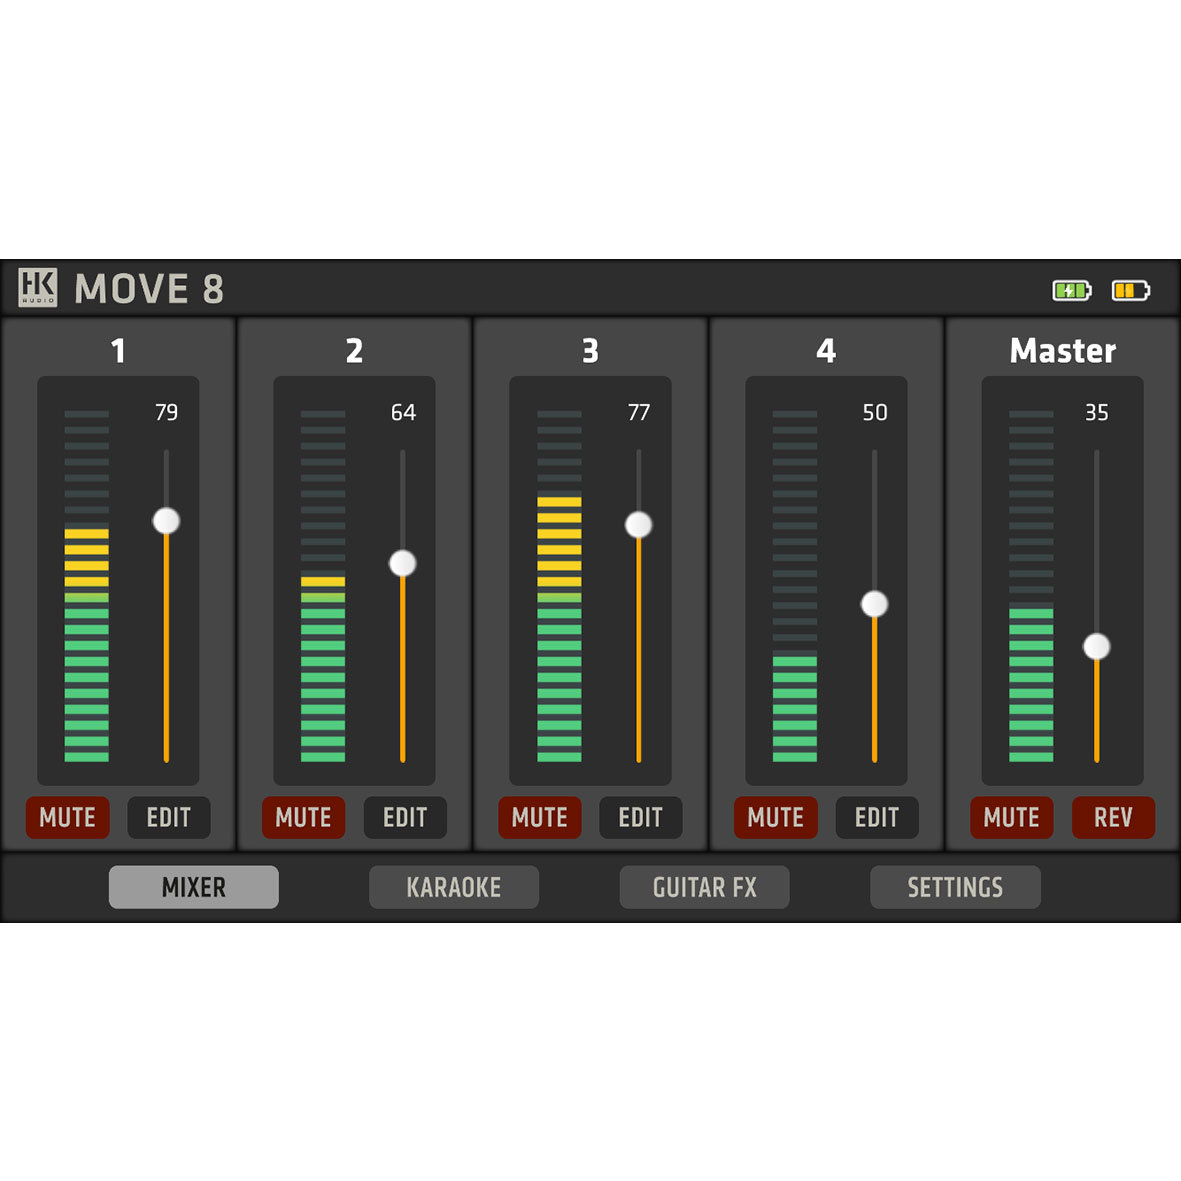
Task: Click channel 1 fader knob at 79
Action: 166,521
